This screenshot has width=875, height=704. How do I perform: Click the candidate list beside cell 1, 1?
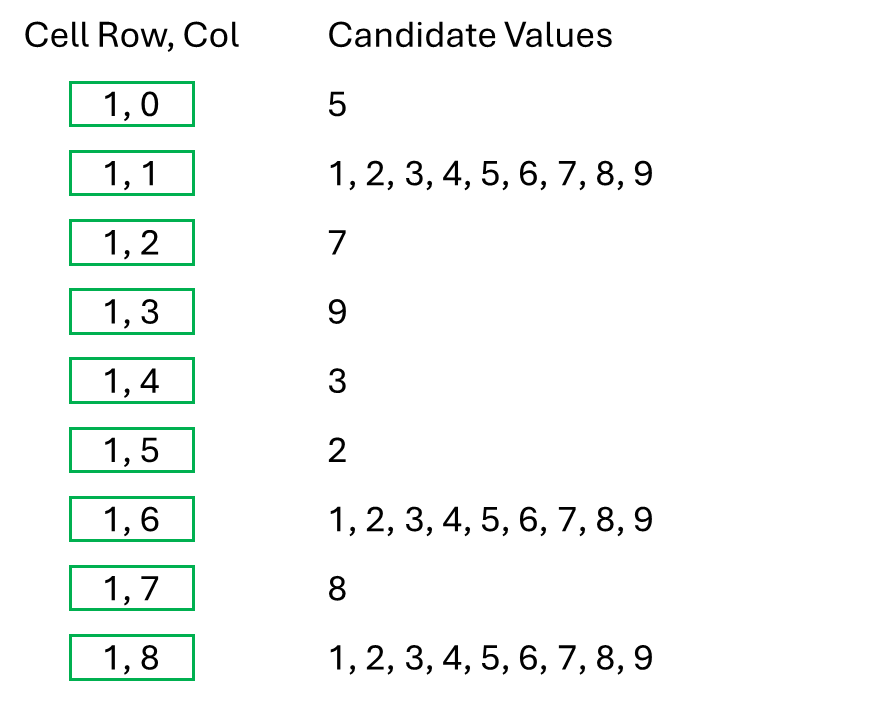point(490,174)
